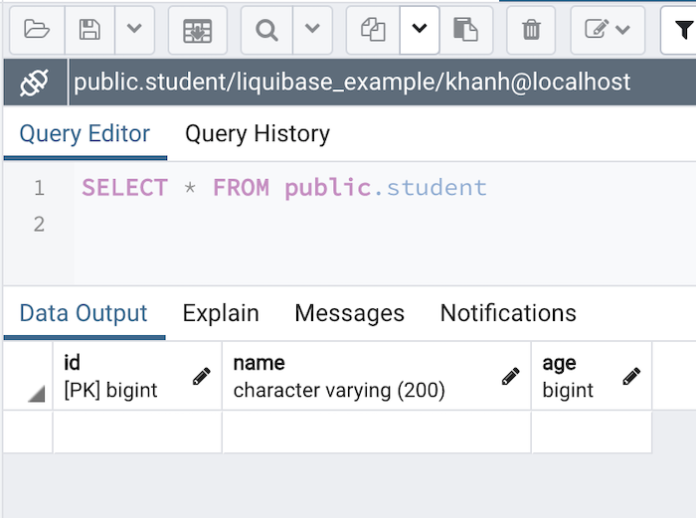Click the Find magnifier icon
The height and width of the screenshot is (518, 696).
[267, 30]
